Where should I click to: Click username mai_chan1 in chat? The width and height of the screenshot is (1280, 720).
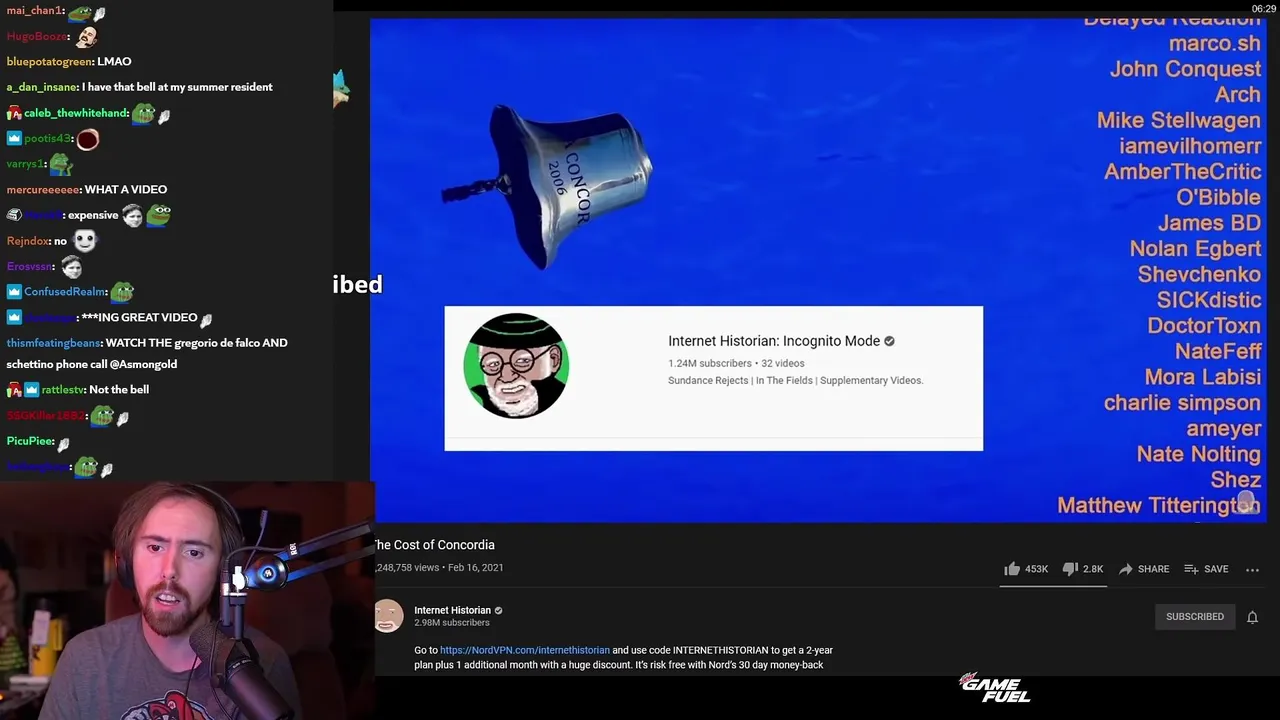pyautogui.click(x=34, y=11)
